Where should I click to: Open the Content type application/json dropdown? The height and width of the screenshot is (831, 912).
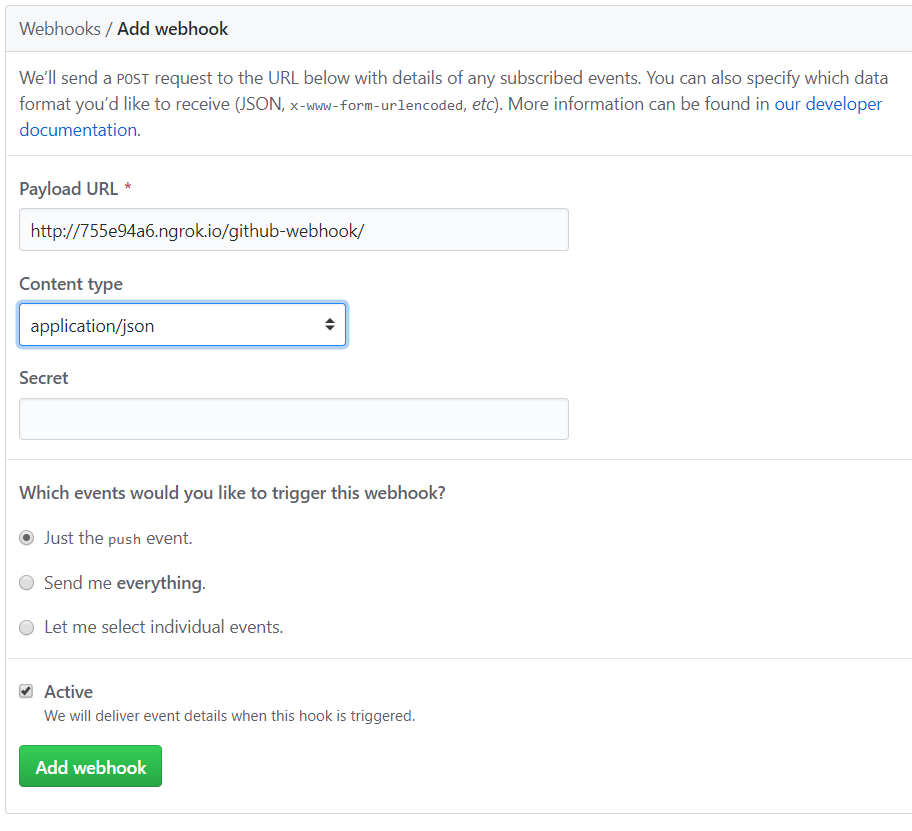tap(183, 324)
